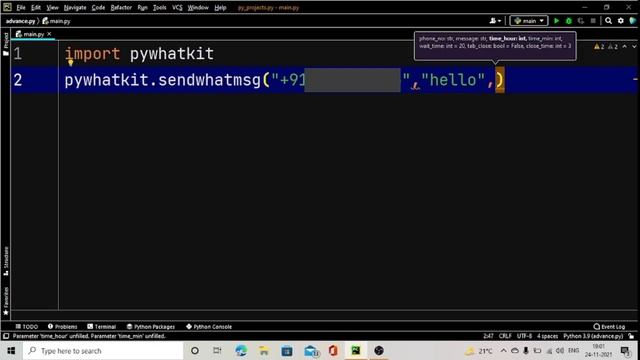Open the Refactor menu
Viewport: 640px width, 360px height.
[x=121, y=7]
